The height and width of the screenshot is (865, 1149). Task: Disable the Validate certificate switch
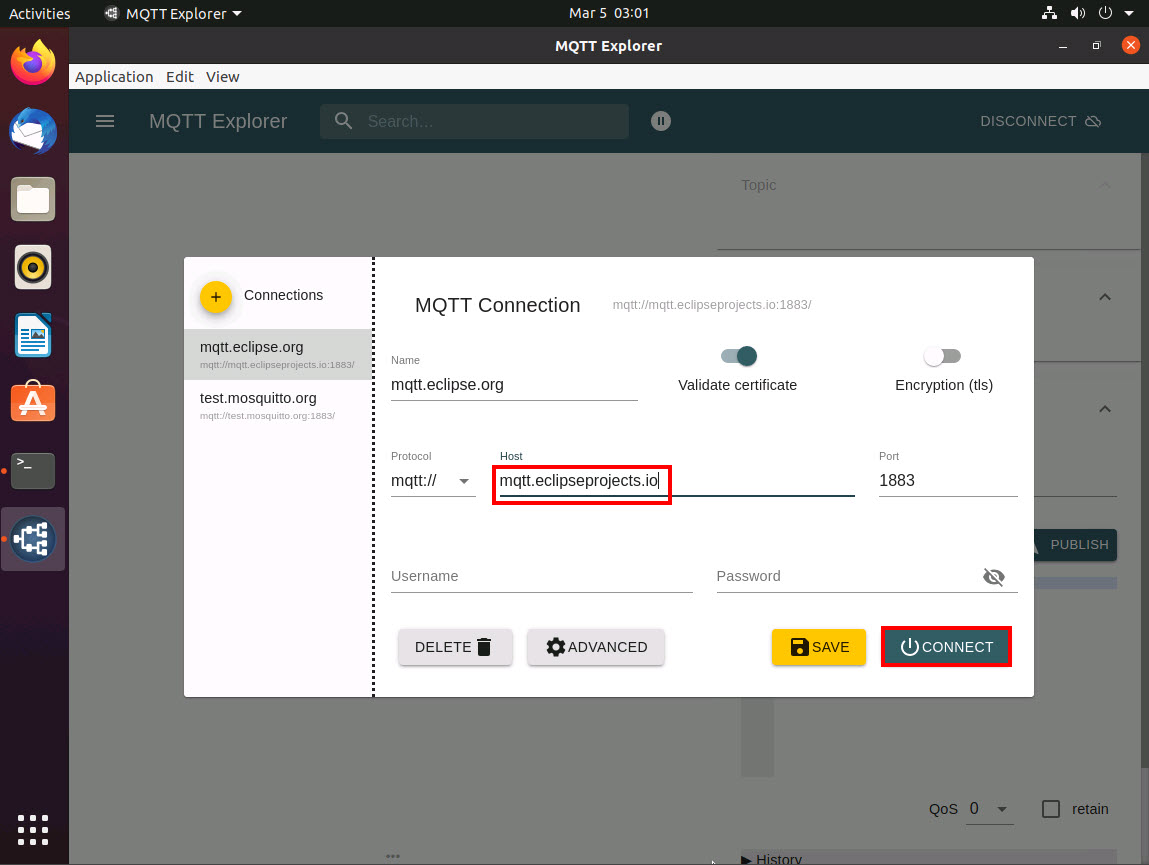pos(739,356)
